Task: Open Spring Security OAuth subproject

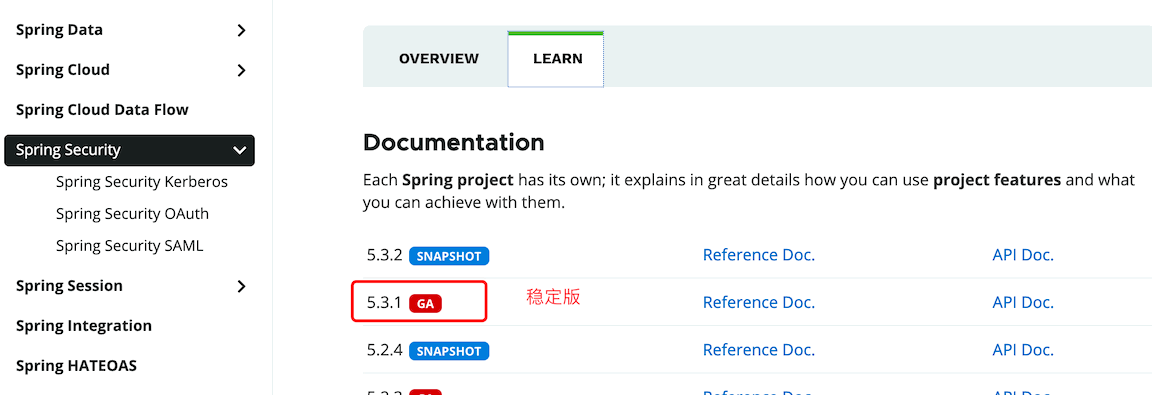Action: click(x=132, y=214)
